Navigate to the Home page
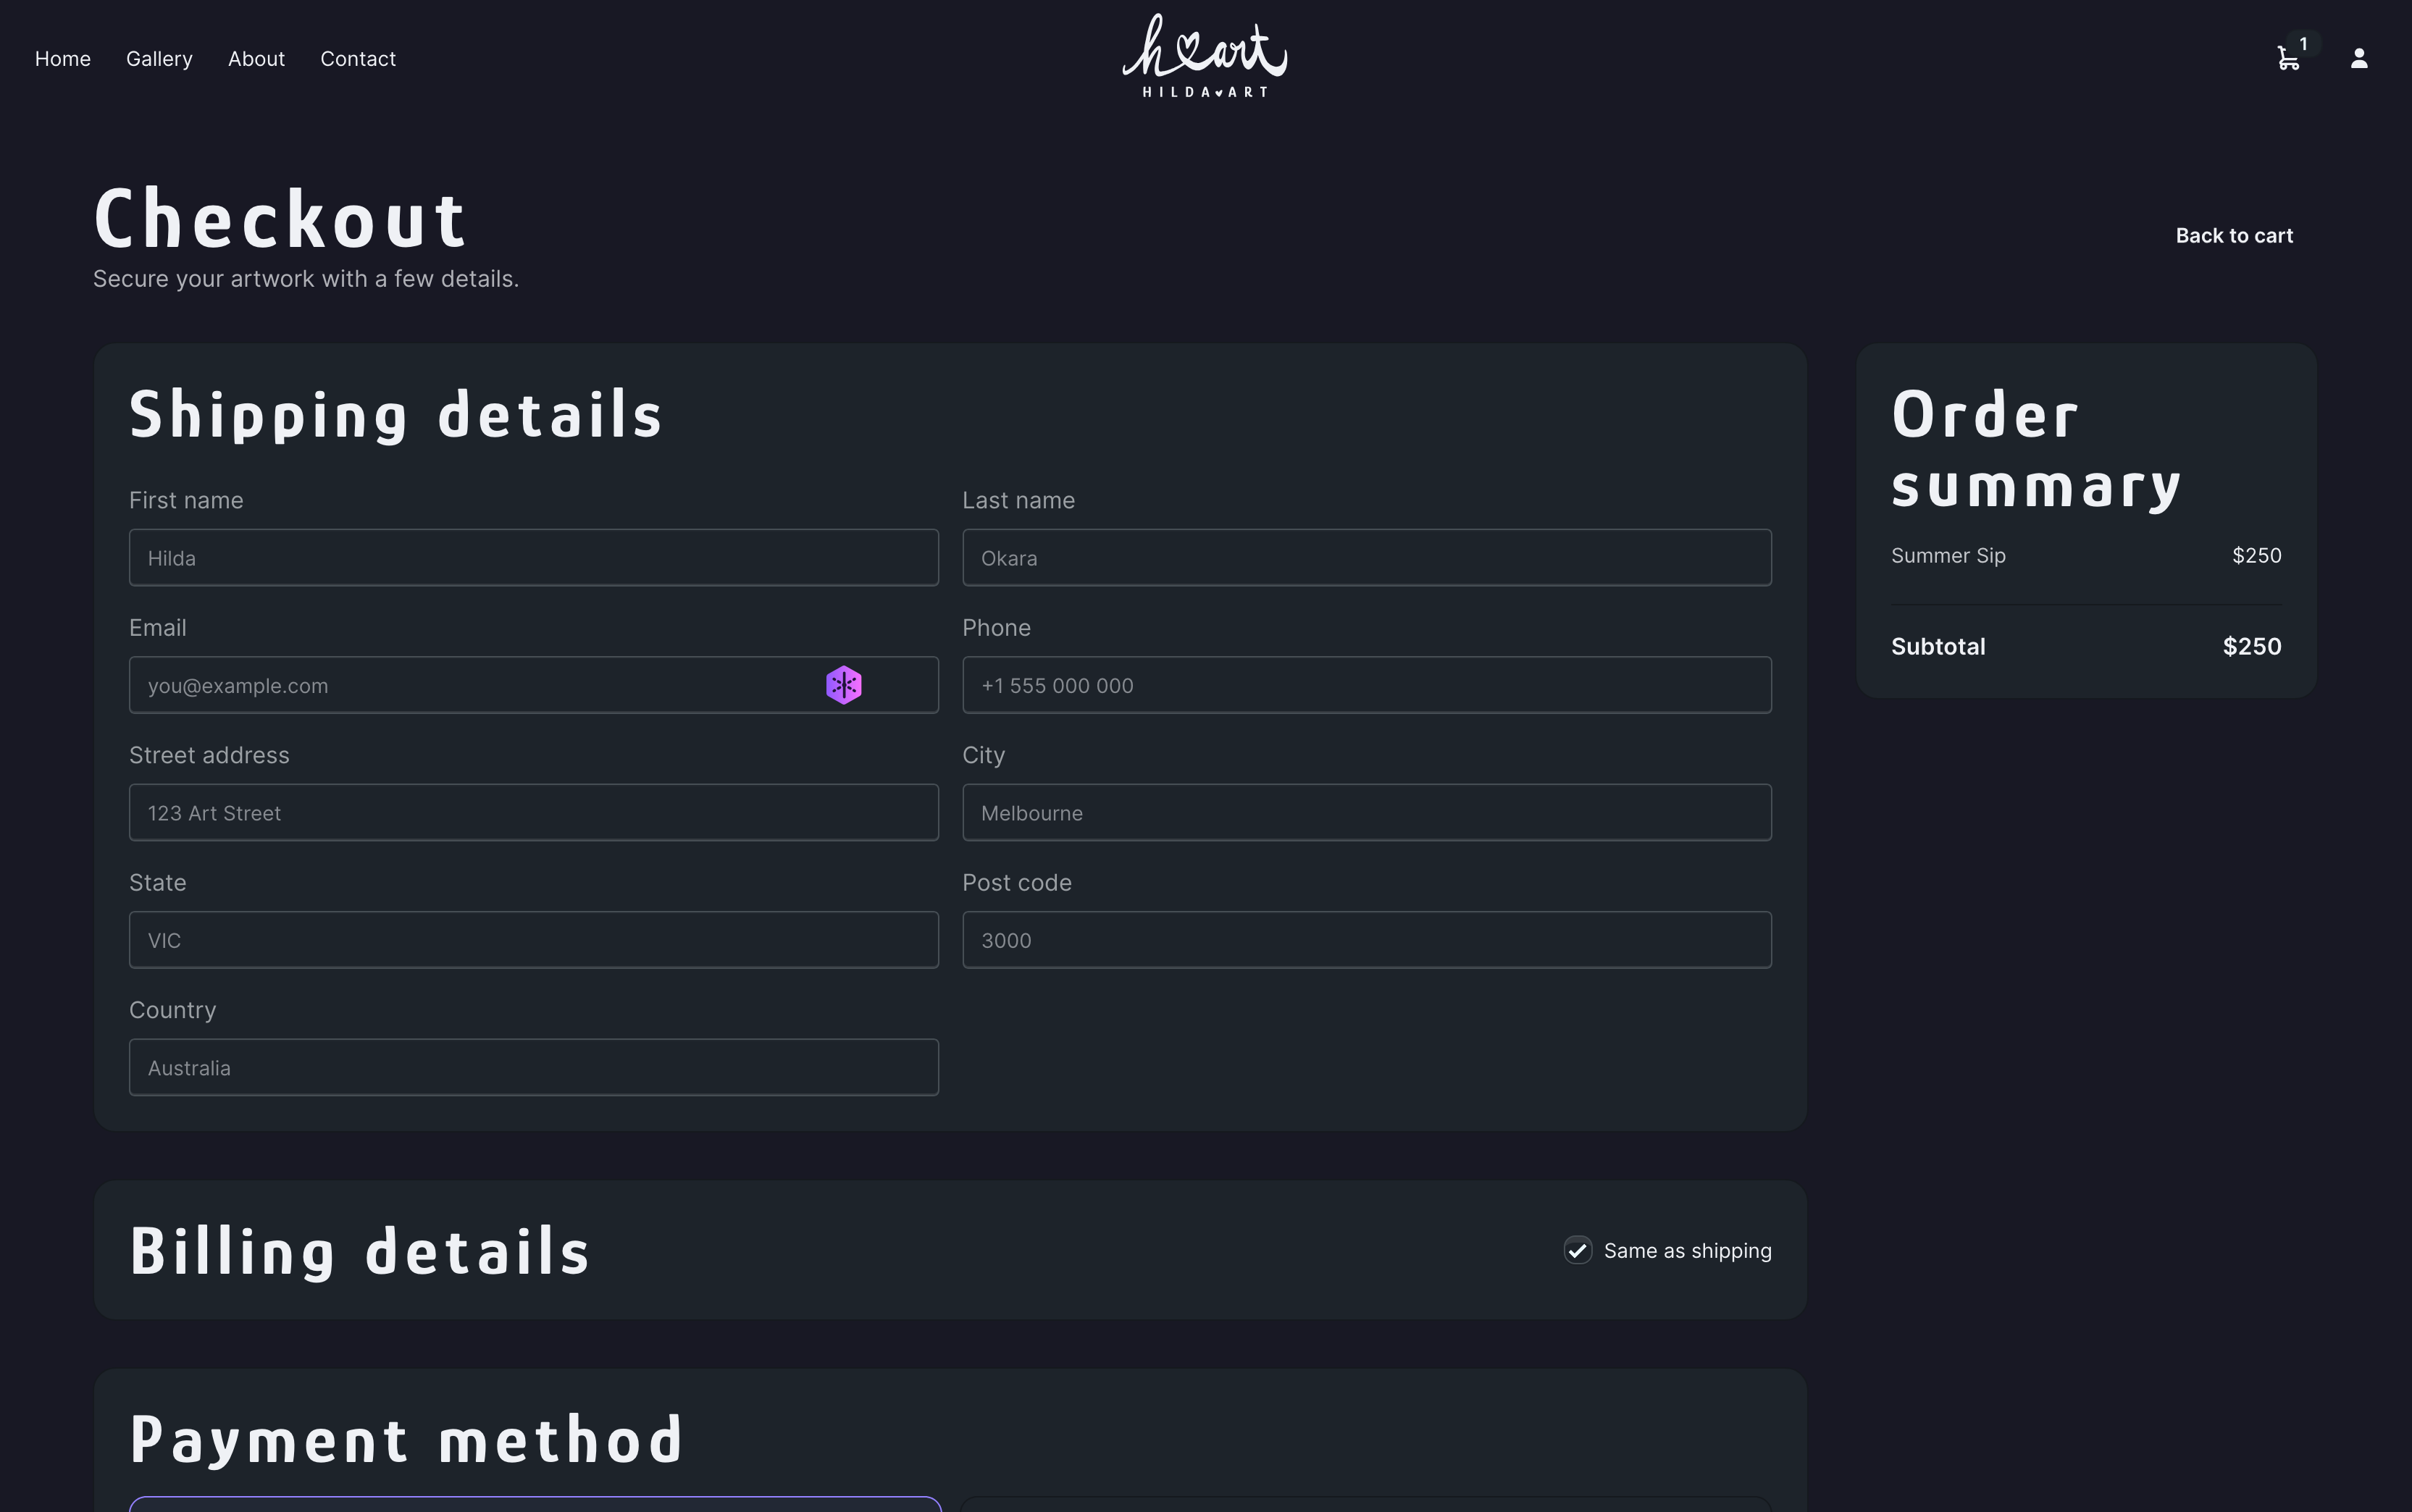The width and height of the screenshot is (2412, 1512). pyautogui.click(x=62, y=59)
